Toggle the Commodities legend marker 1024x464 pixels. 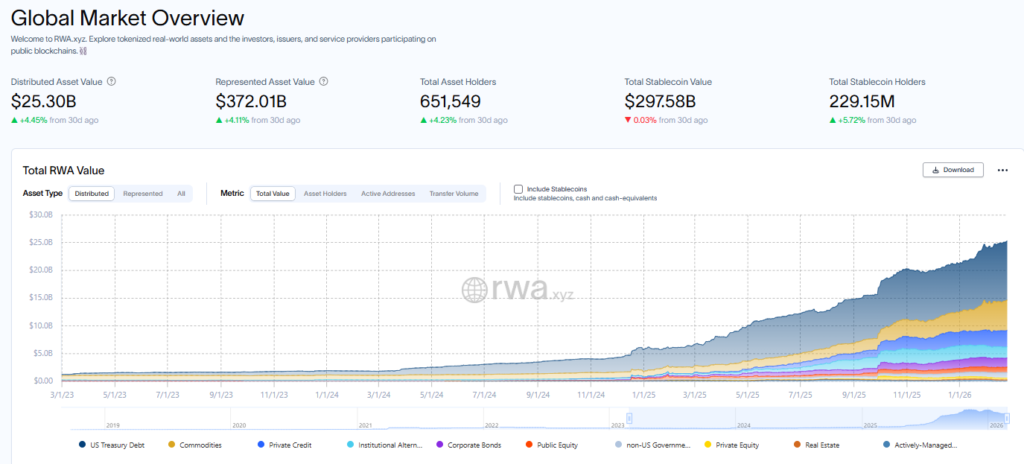click(171, 445)
